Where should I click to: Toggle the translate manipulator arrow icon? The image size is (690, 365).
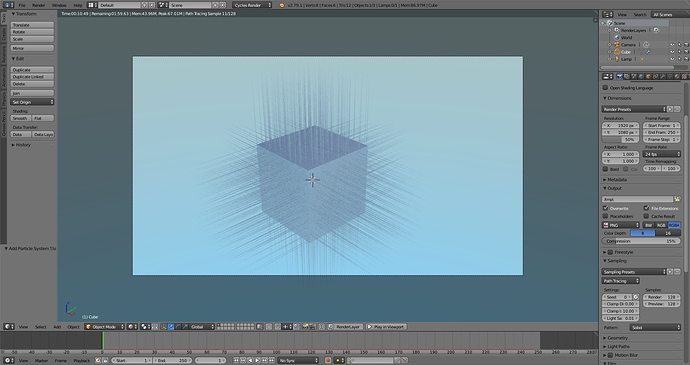172,327
